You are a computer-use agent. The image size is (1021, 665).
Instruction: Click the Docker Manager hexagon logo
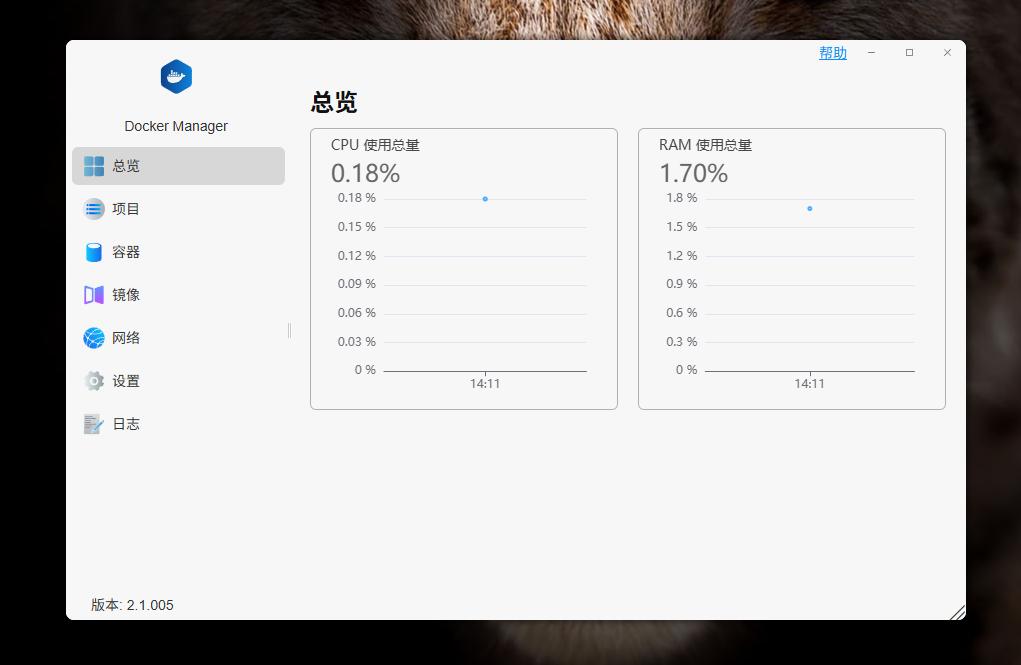pos(176,76)
